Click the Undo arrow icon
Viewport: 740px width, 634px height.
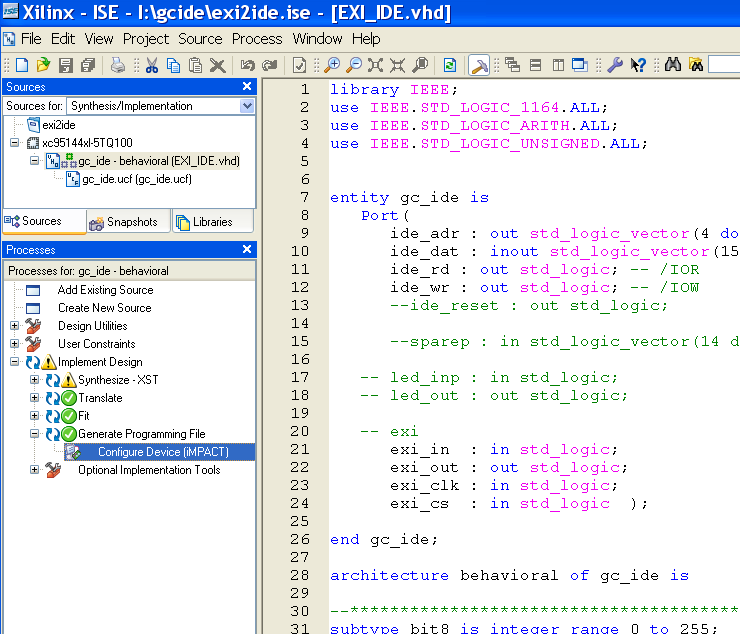pos(248,65)
